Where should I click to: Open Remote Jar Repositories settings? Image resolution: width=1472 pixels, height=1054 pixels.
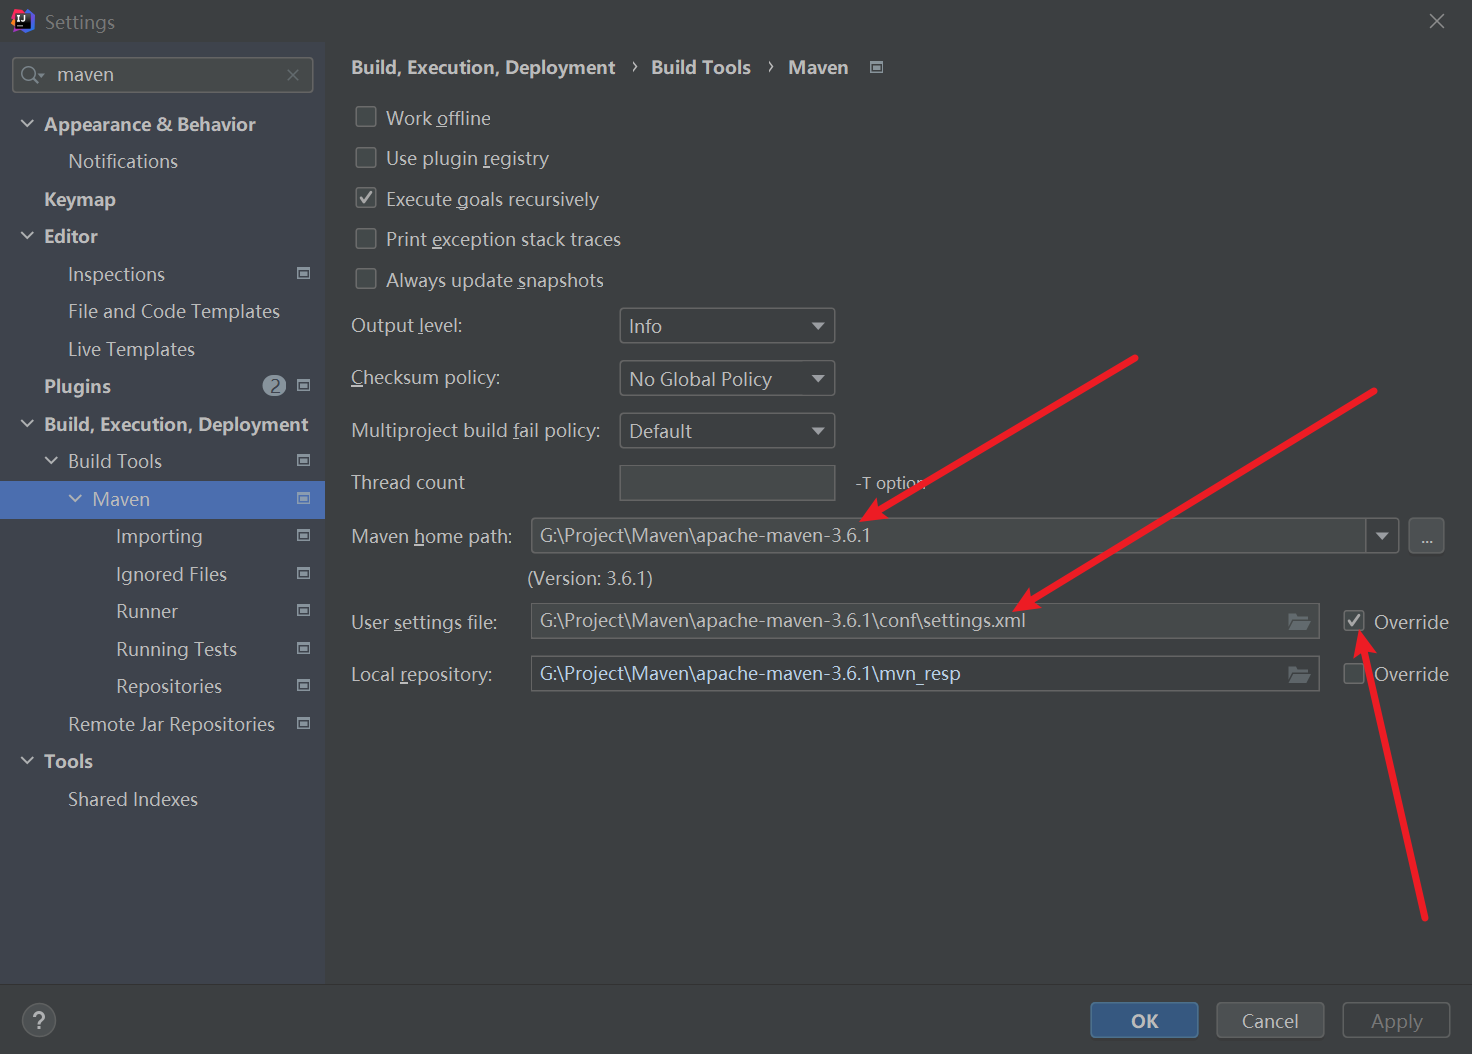pyautogui.click(x=171, y=724)
